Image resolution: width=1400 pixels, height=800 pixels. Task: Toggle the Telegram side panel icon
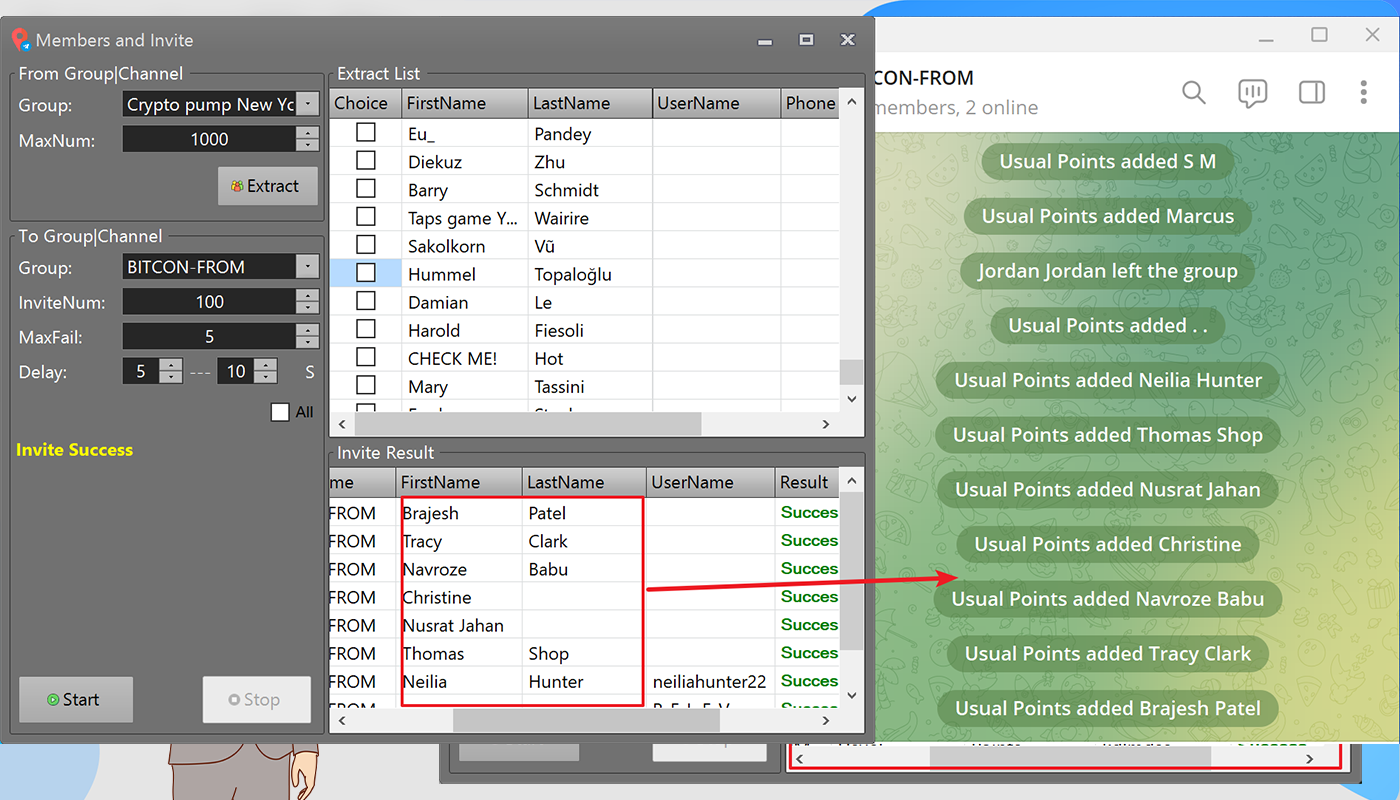pyautogui.click(x=1312, y=93)
